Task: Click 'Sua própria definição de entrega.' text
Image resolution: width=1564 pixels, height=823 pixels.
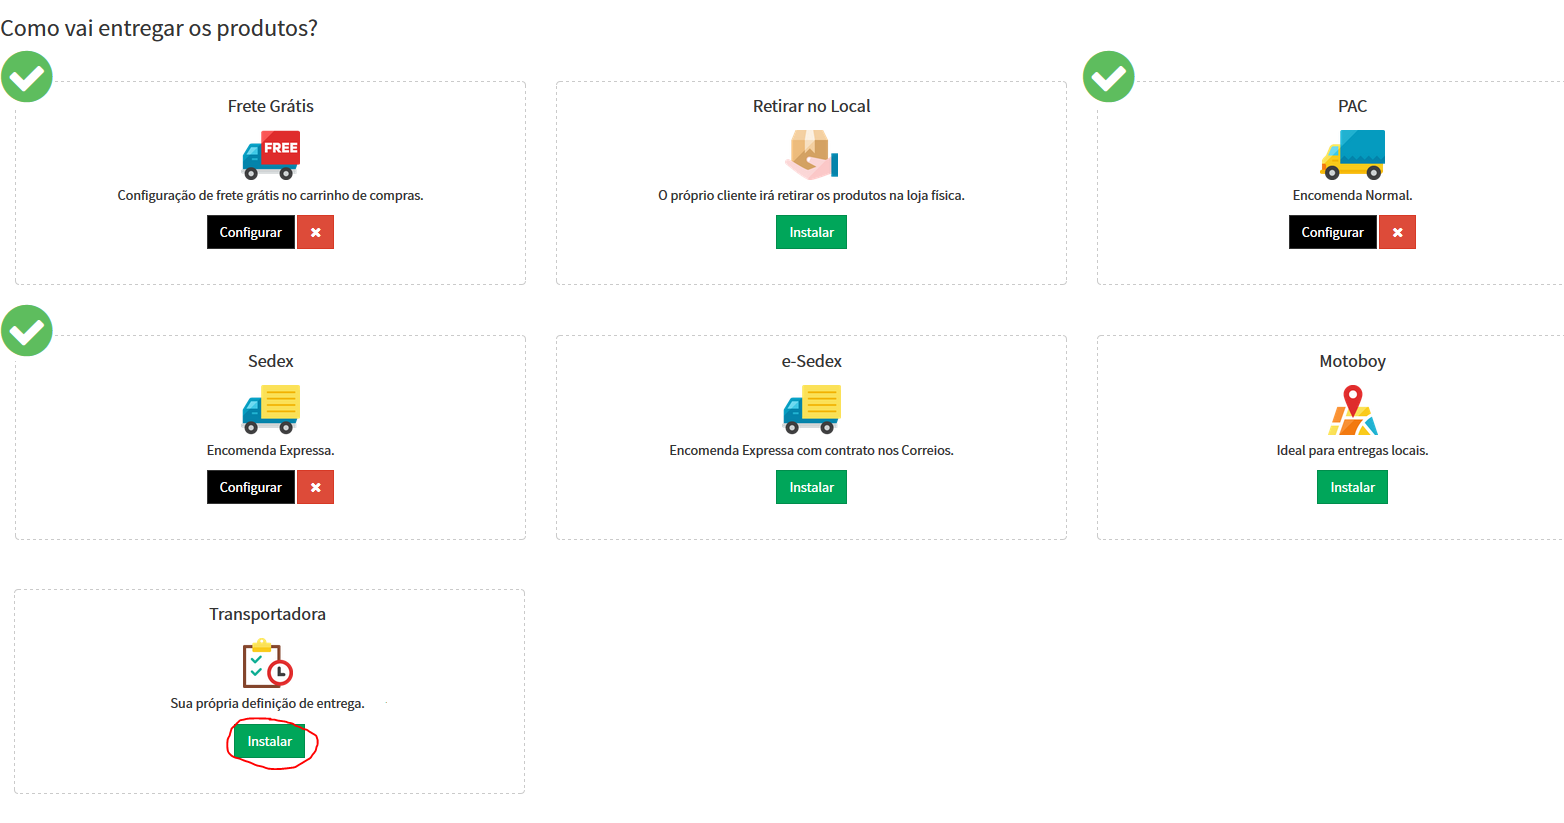Action: pyautogui.click(x=268, y=703)
